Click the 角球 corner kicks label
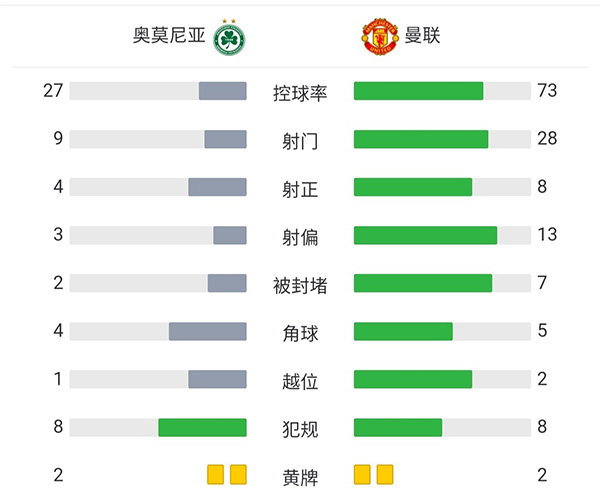Image resolution: width=600 pixels, height=500 pixels. coord(300,332)
